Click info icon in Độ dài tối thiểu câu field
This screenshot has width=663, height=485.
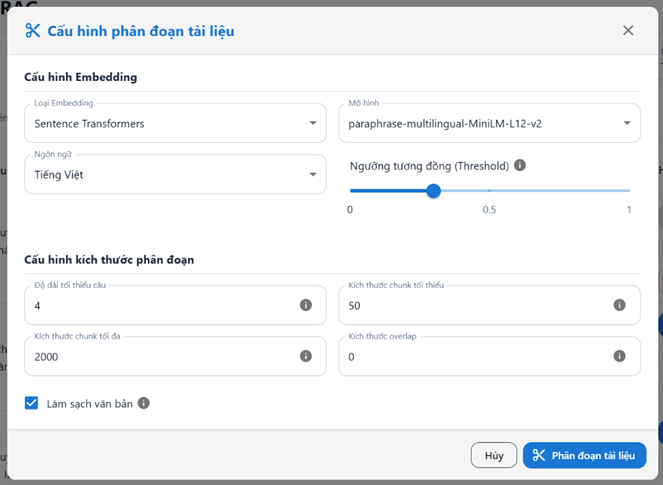tap(306, 305)
